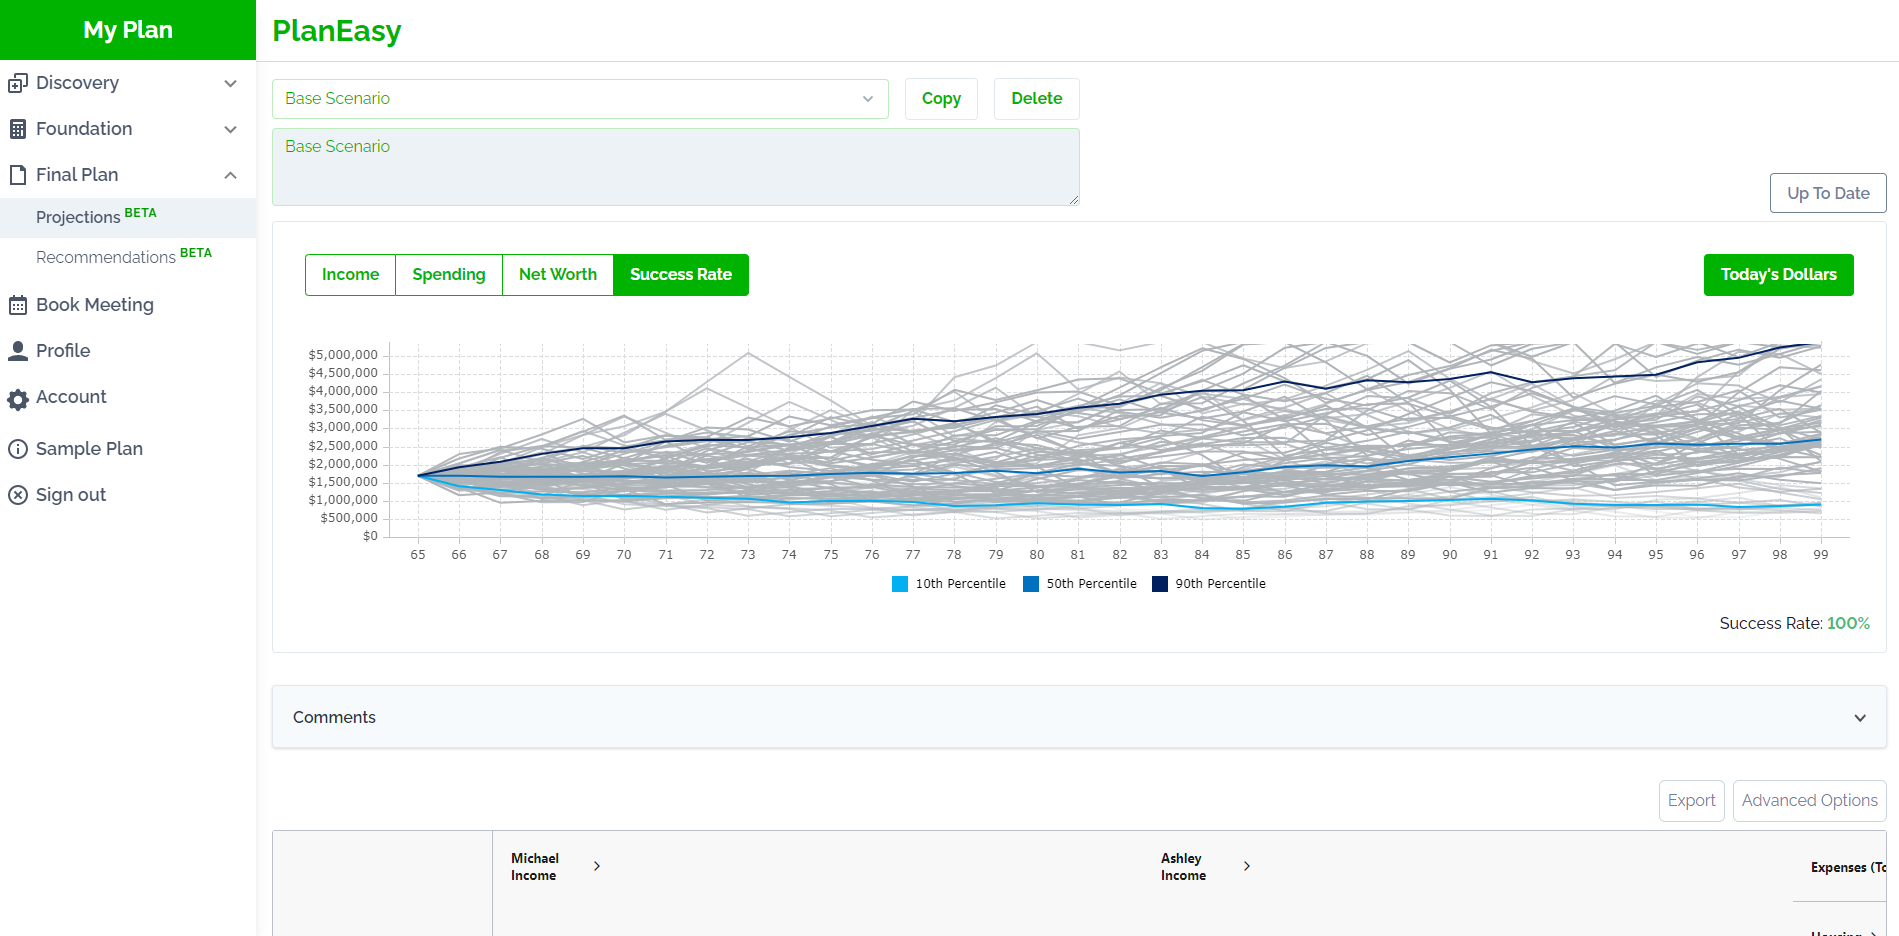Image resolution: width=1899 pixels, height=936 pixels.
Task: Expand the Foundation menu chevron
Action: [231, 129]
